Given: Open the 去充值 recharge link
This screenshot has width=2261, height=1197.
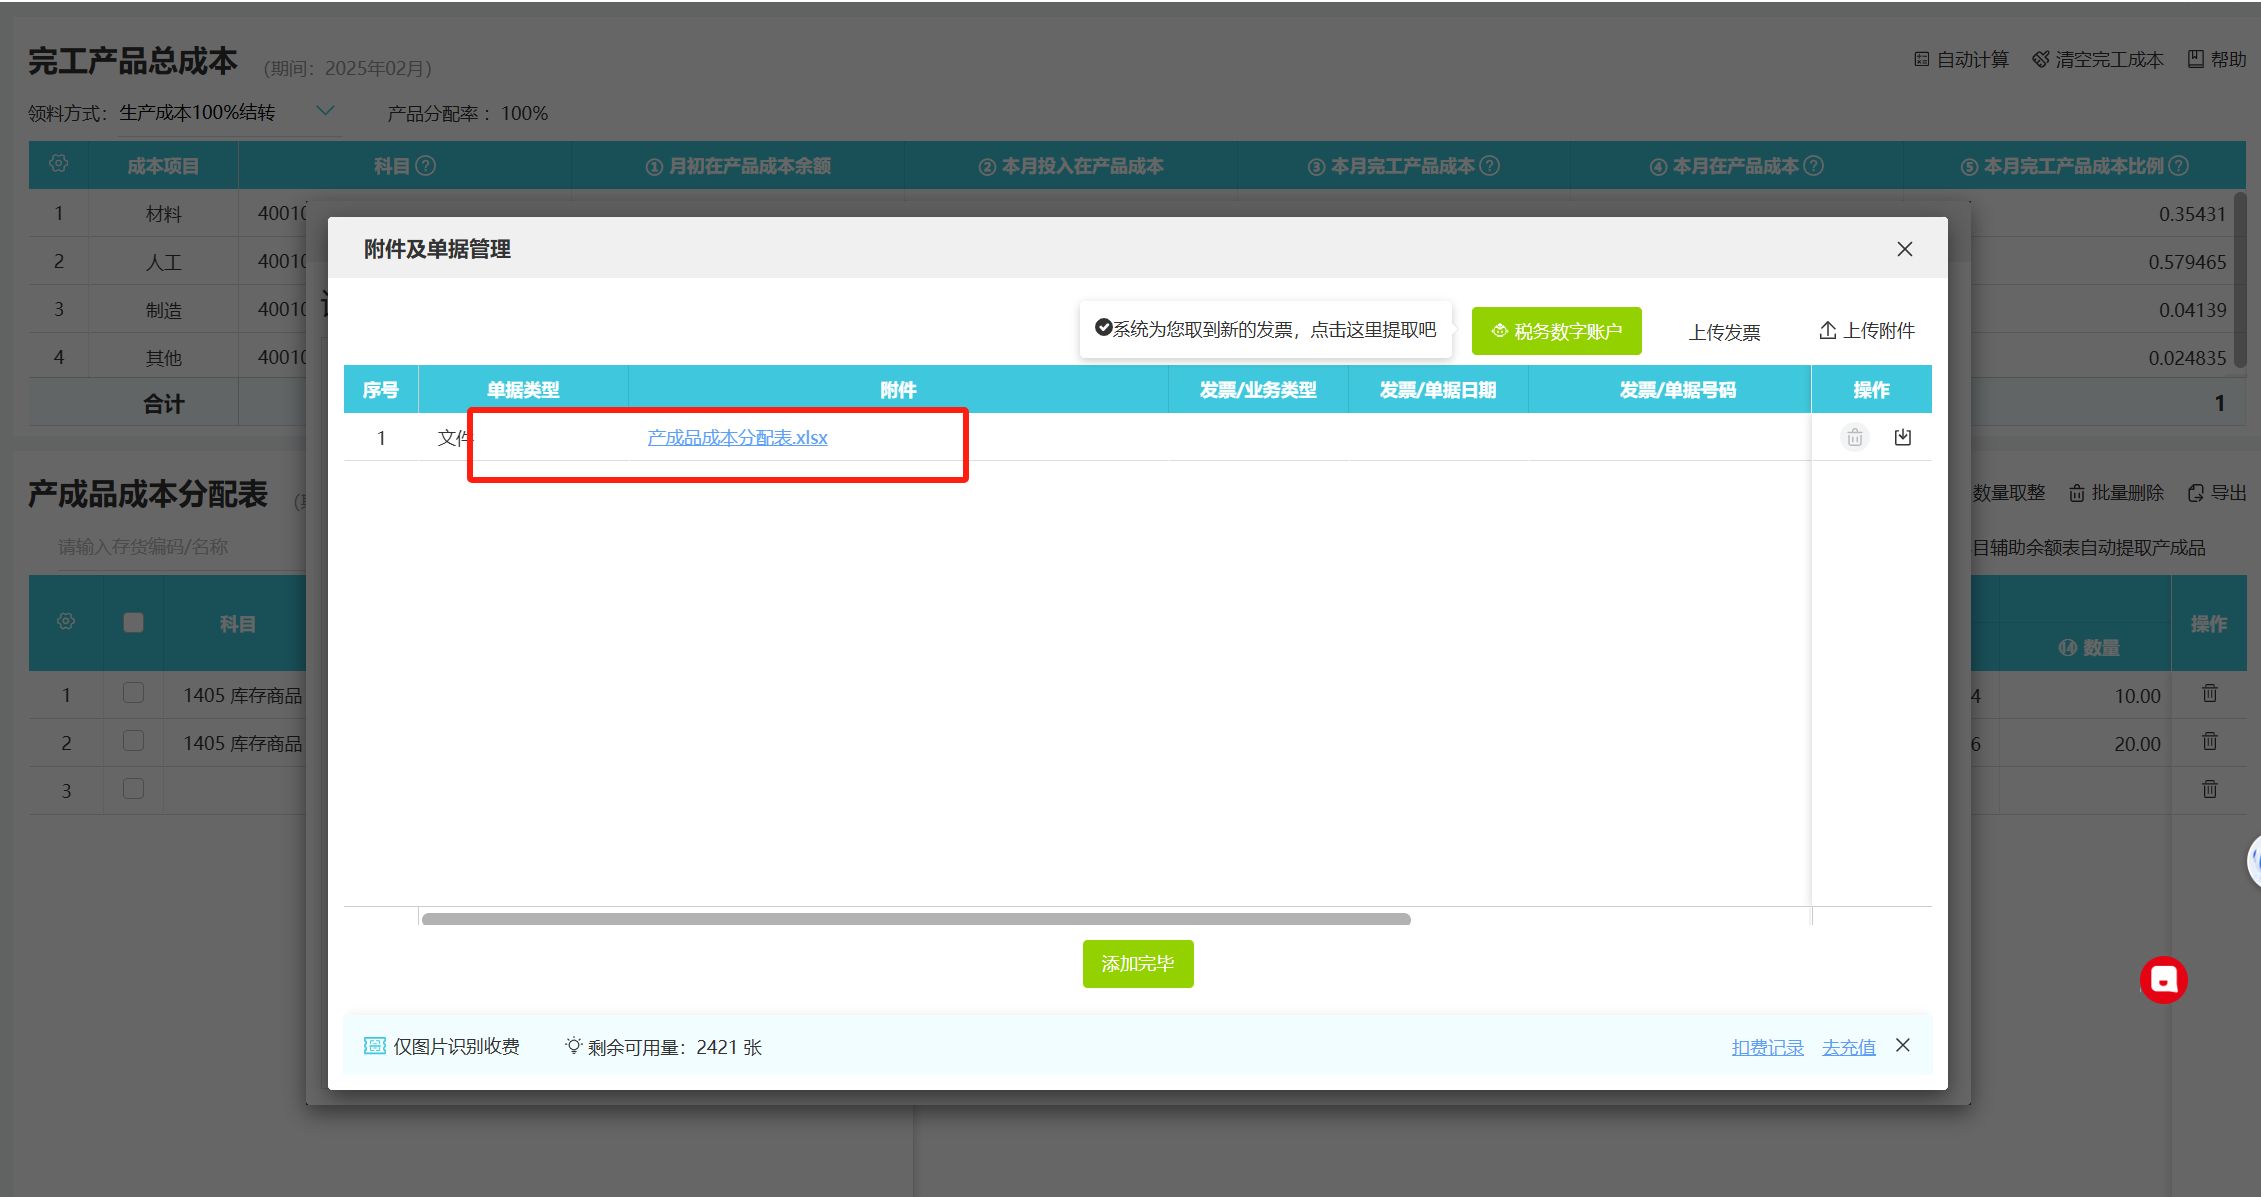Looking at the screenshot, I should [1848, 1047].
